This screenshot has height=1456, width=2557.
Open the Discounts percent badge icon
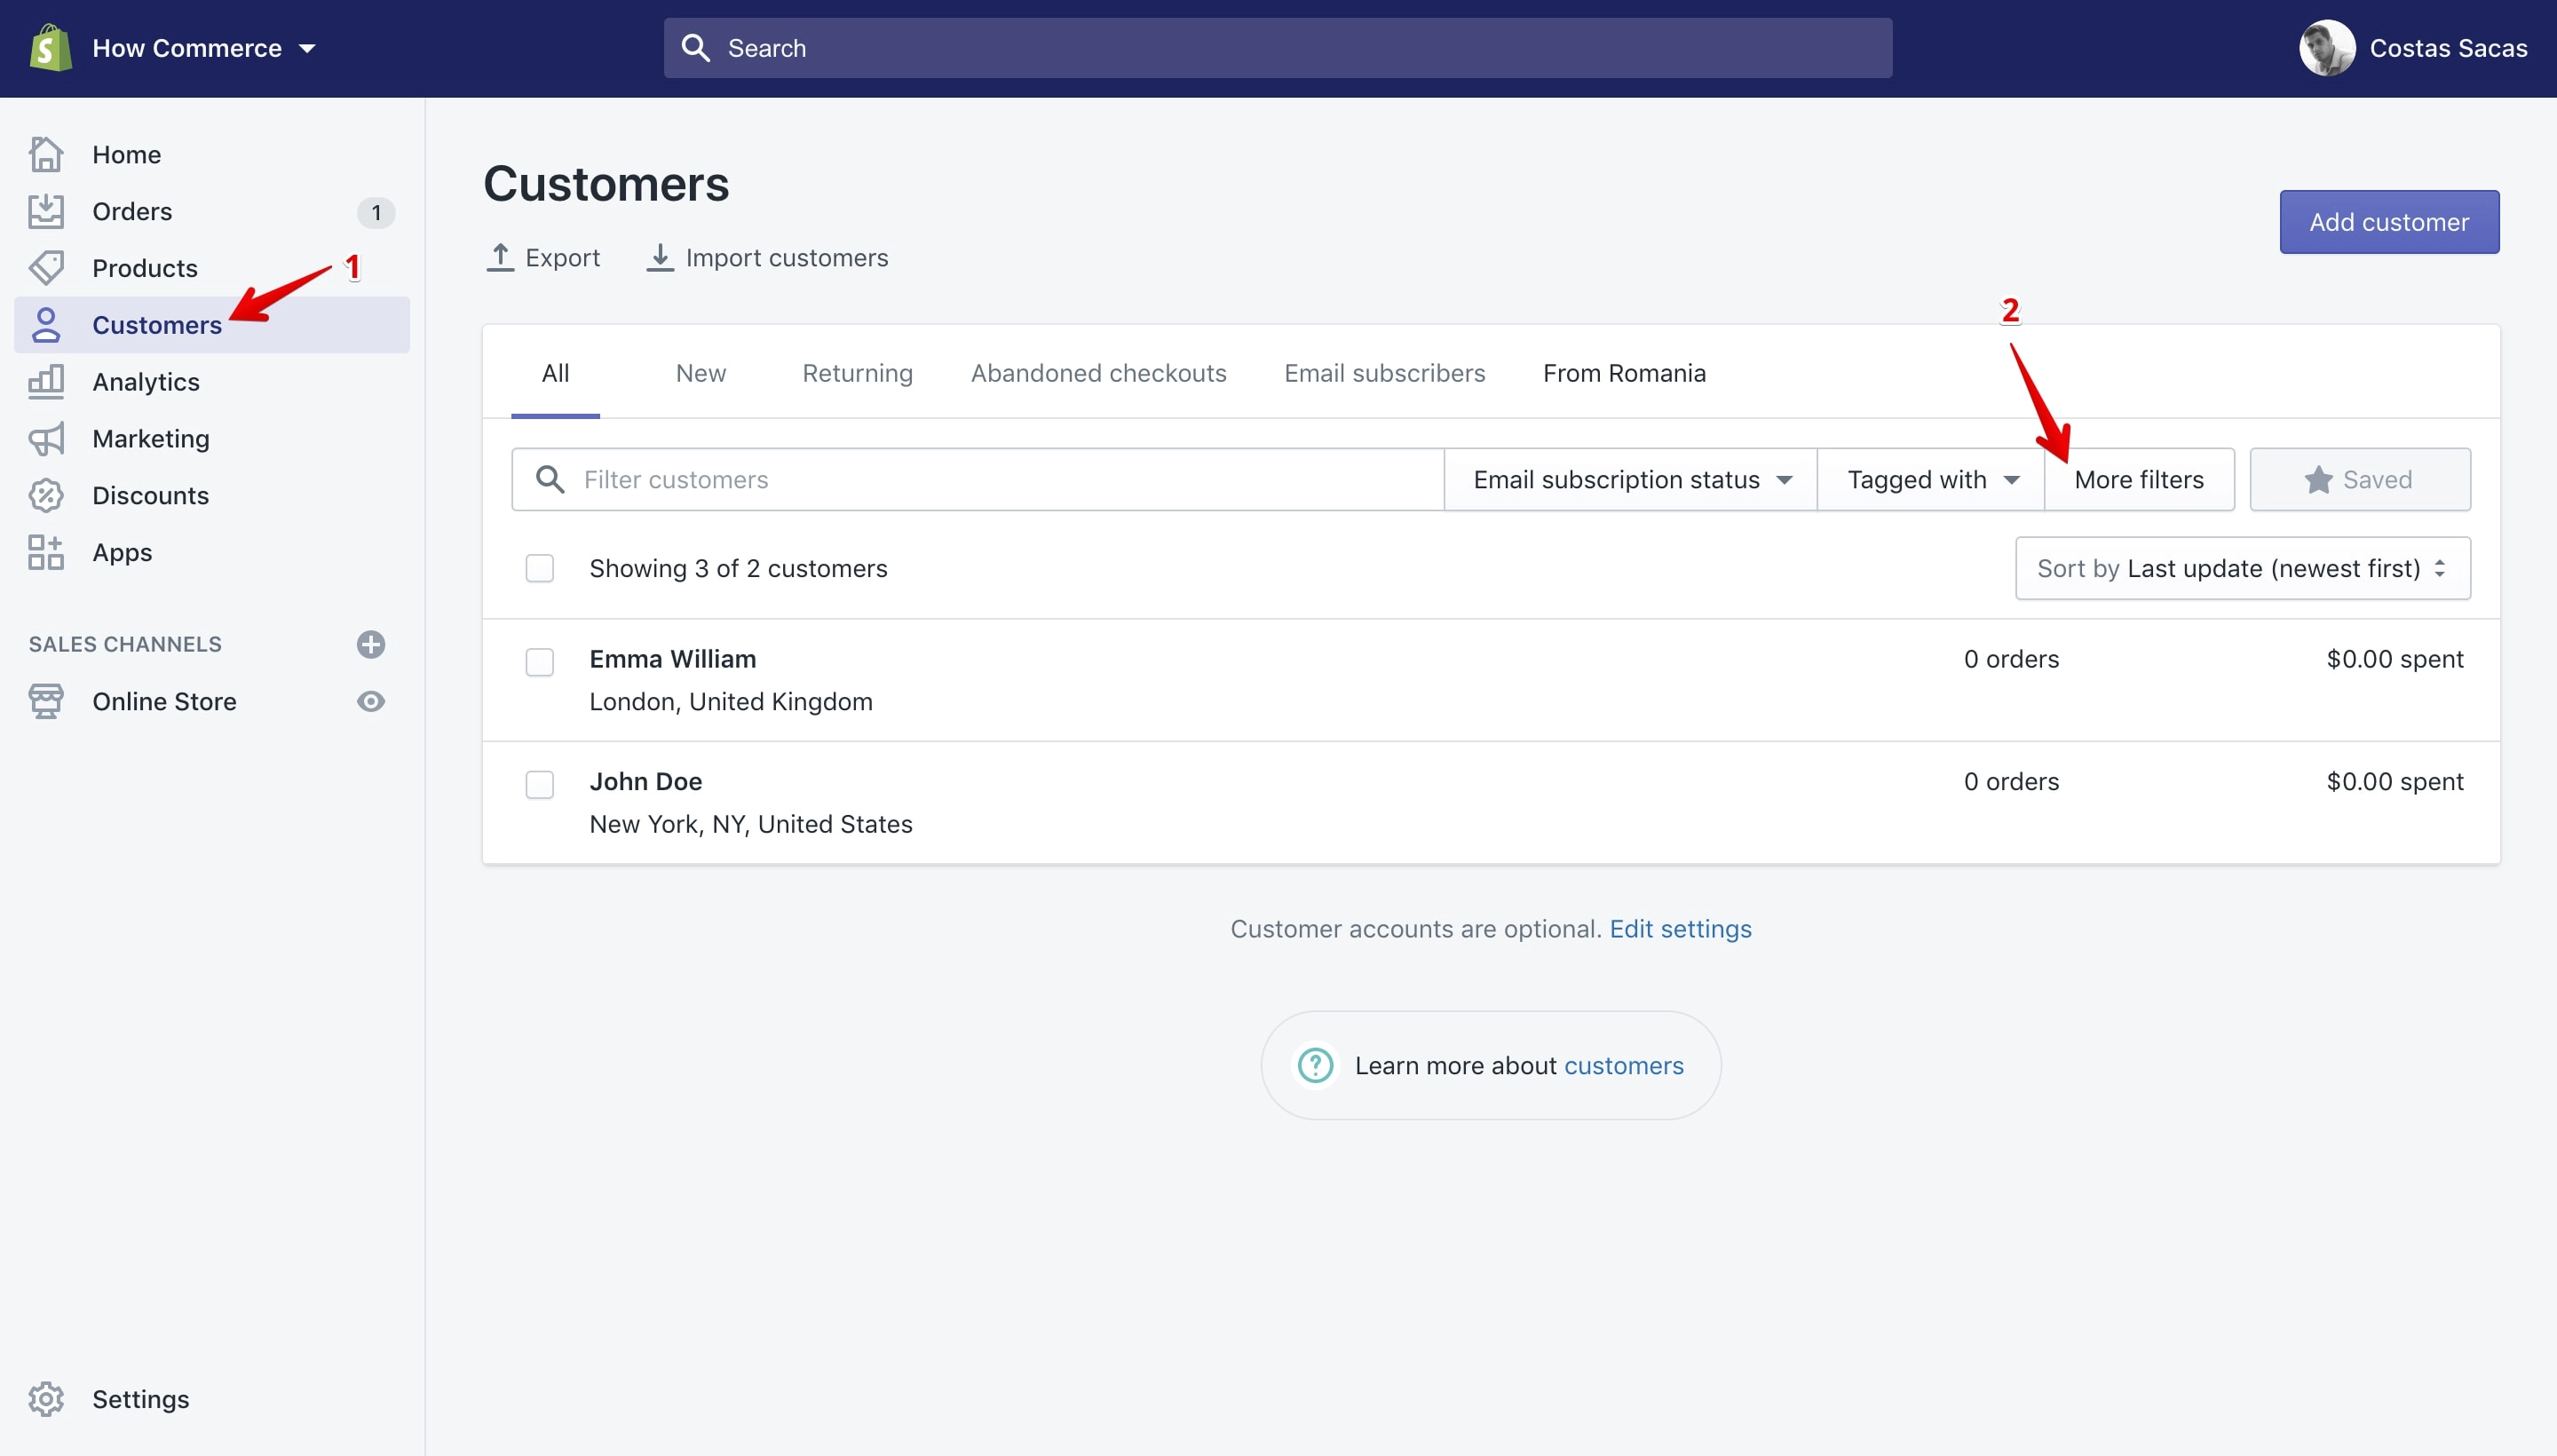pos(46,496)
